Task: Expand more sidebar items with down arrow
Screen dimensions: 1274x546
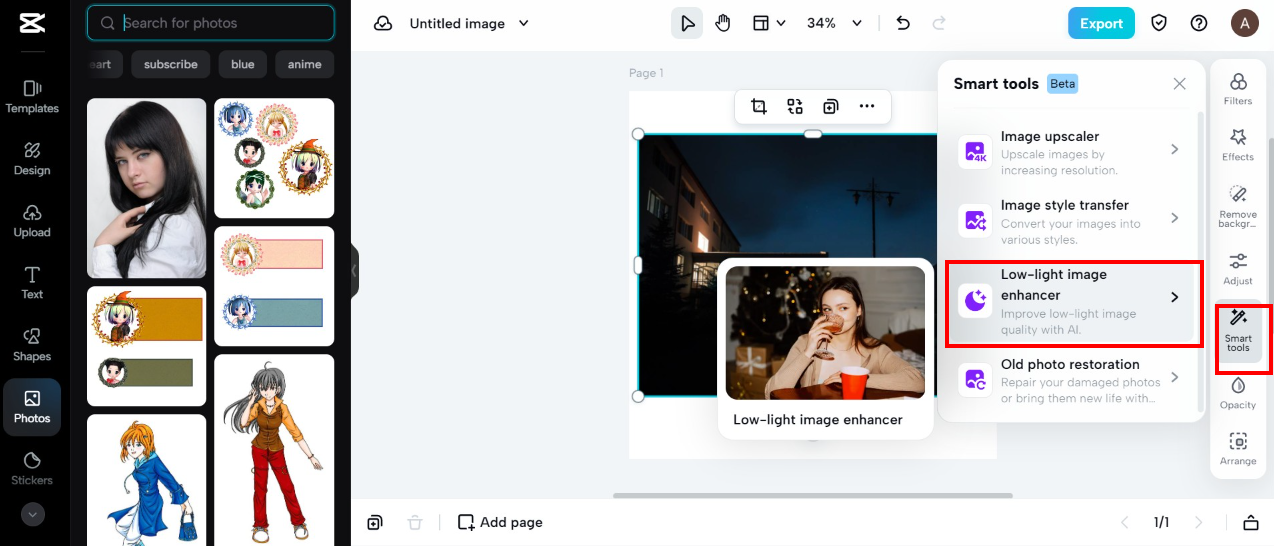Action: 32,515
